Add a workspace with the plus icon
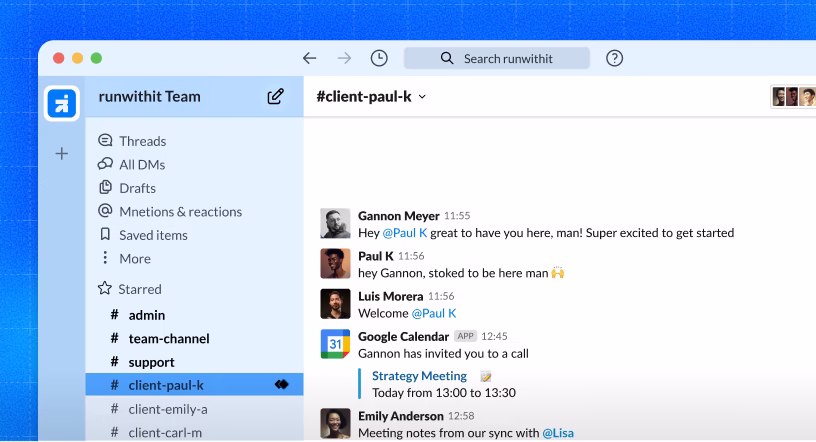This screenshot has height=442, width=816. point(62,154)
